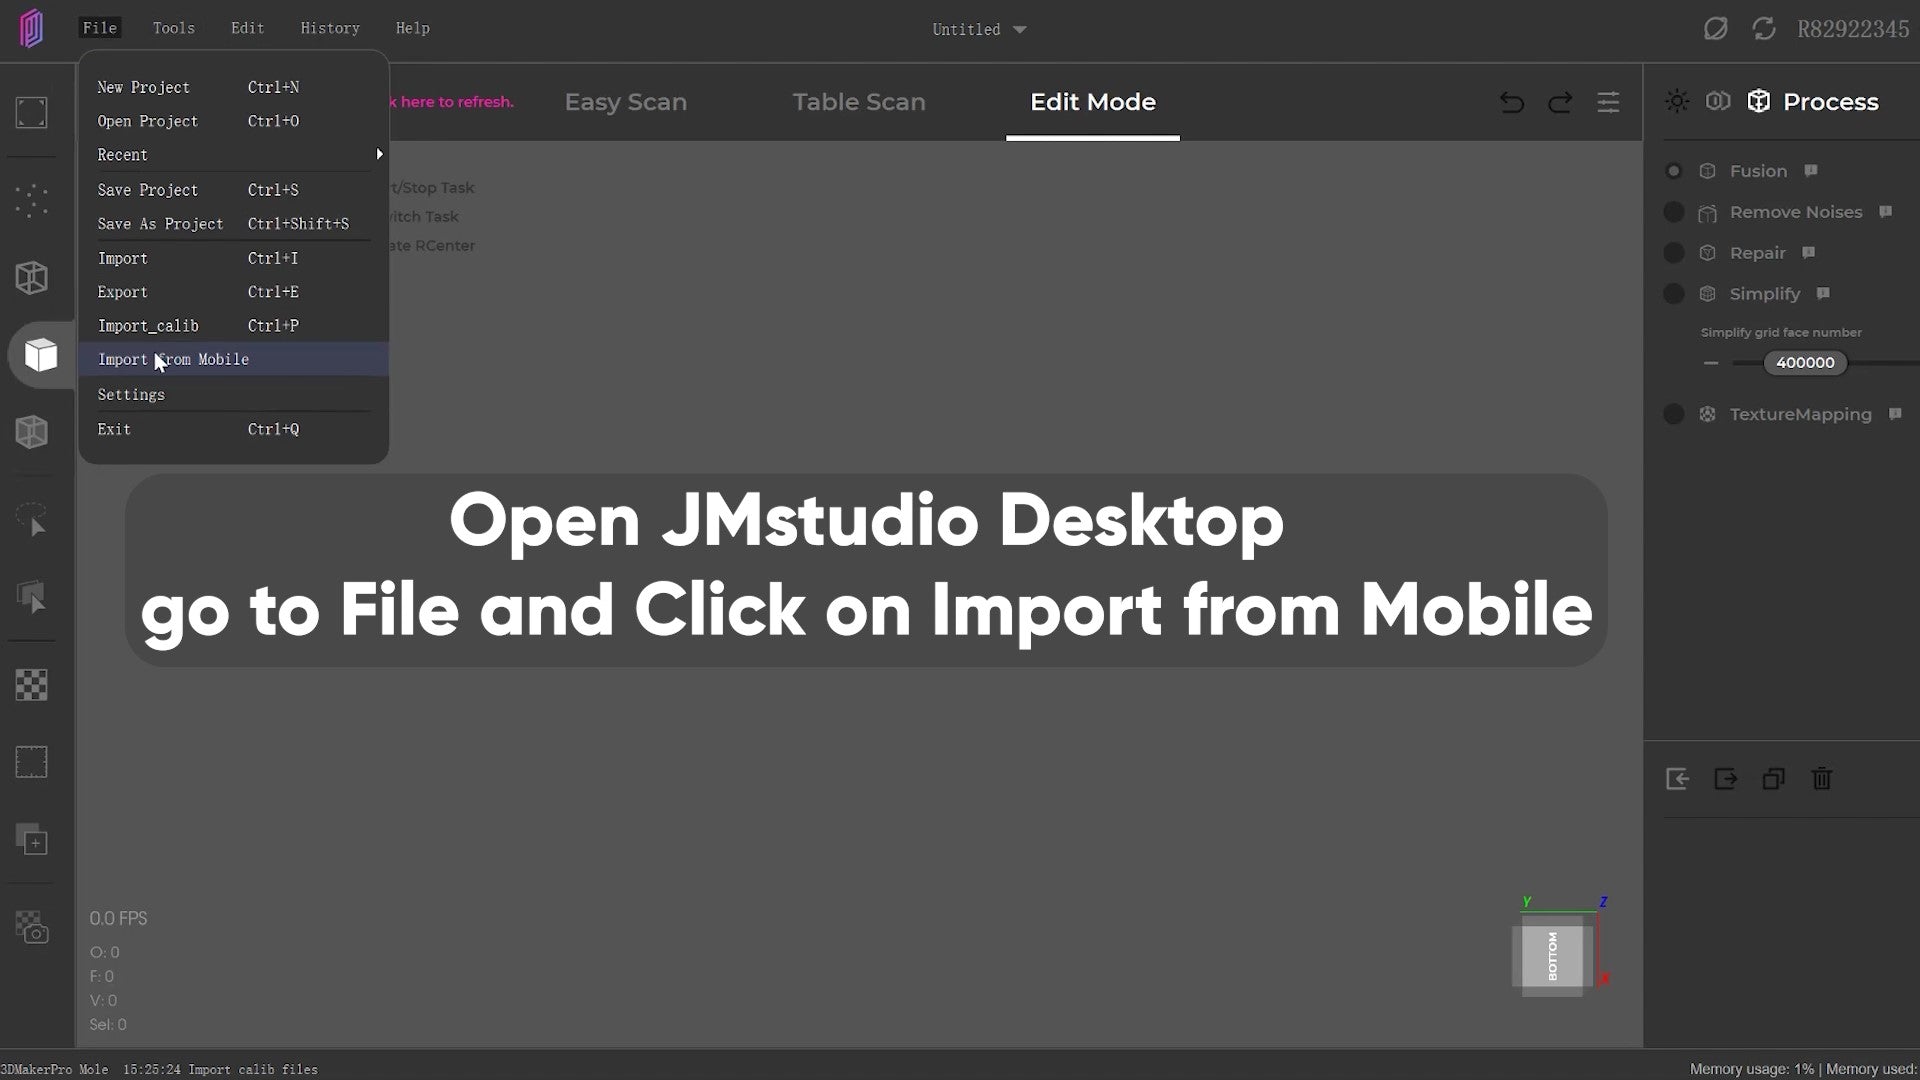Click the TextureMapping tool icon

coord(1709,414)
